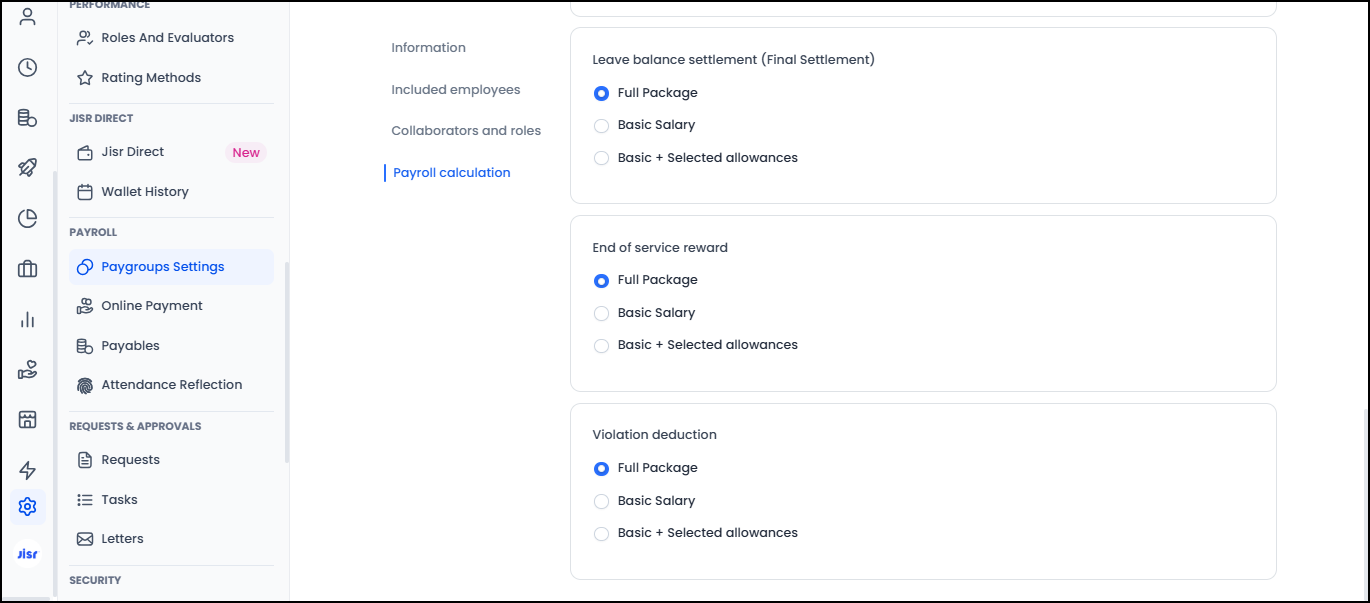Open the briefcase icon in left rail

click(x=28, y=269)
